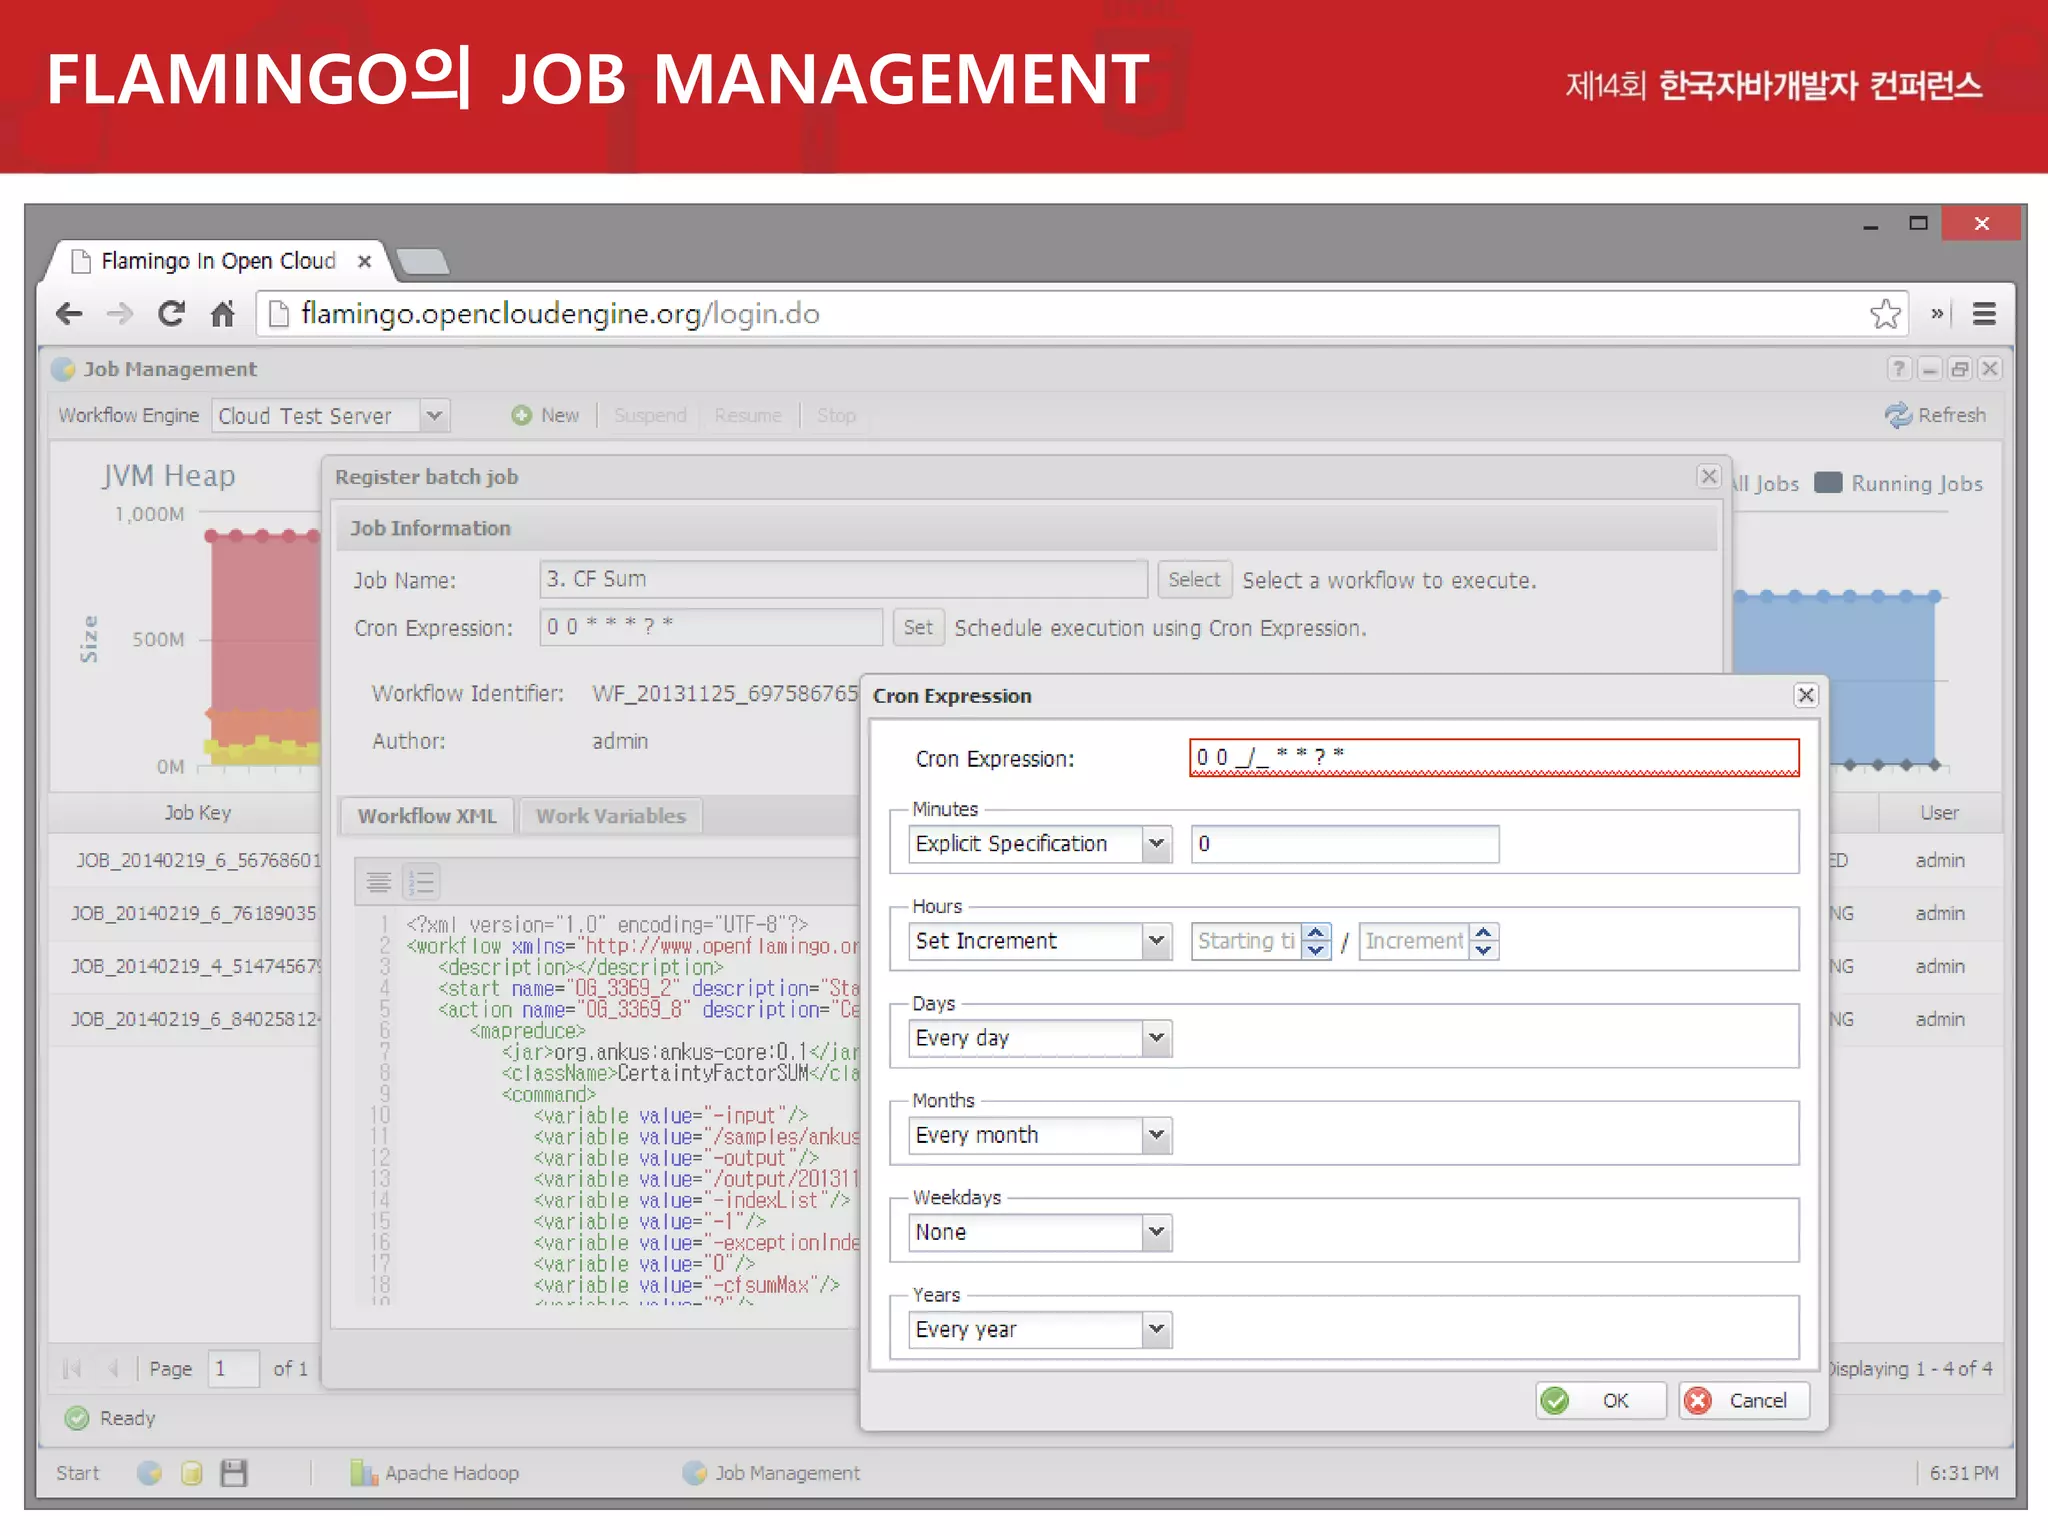Confirm the cron expression with OK

click(1600, 1400)
